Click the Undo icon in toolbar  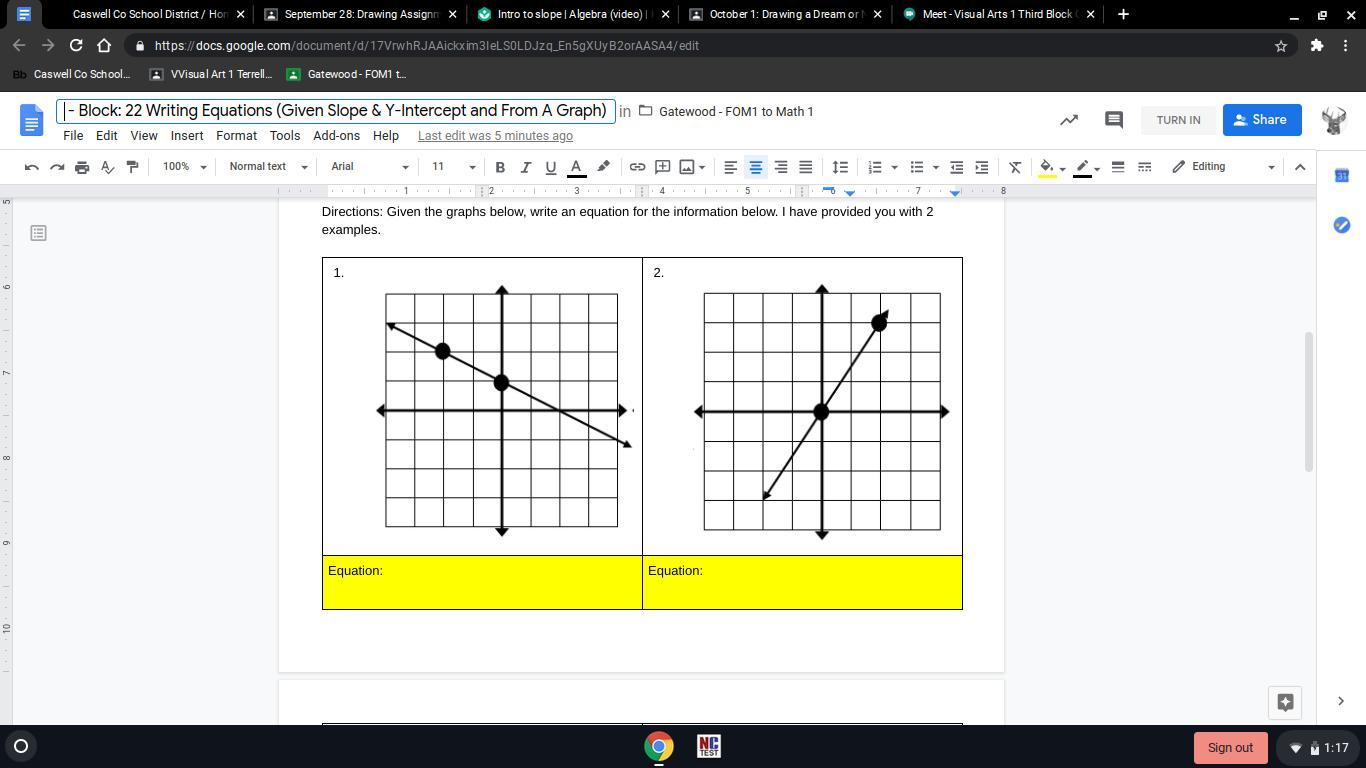pyautogui.click(x=32, y=167)
